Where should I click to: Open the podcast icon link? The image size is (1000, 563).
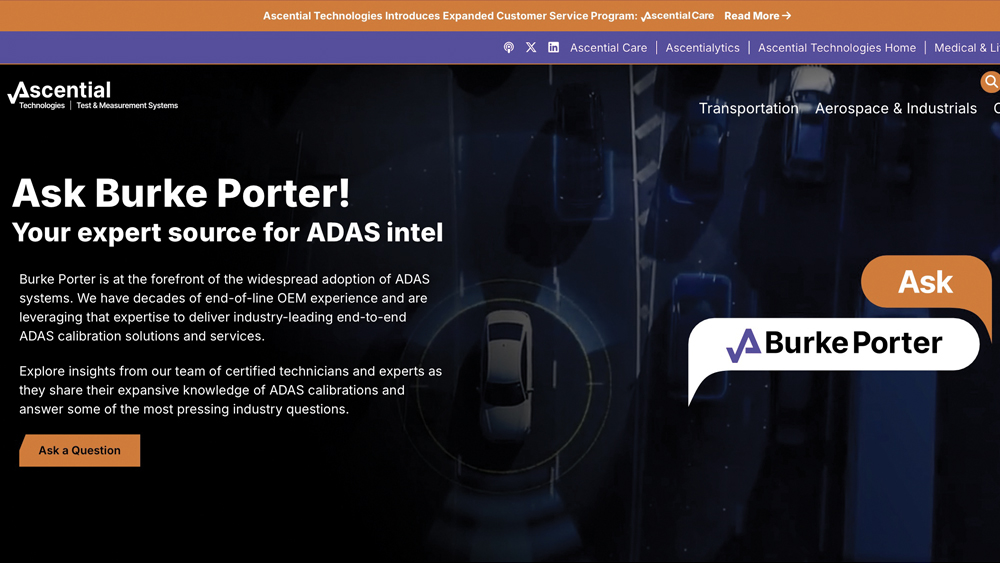pos(508,47)
